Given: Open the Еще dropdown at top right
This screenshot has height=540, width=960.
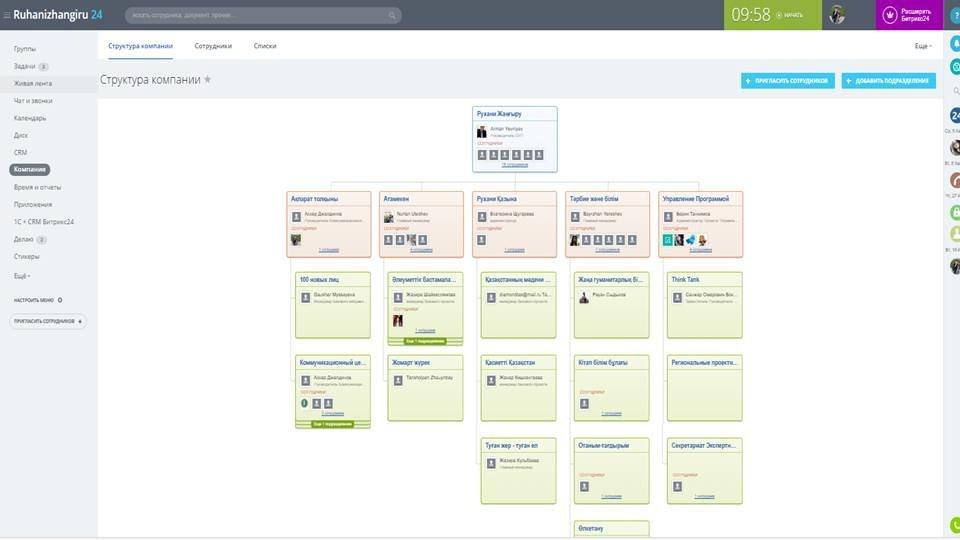Looking at the screenshot, I should (x=922, y=46).
